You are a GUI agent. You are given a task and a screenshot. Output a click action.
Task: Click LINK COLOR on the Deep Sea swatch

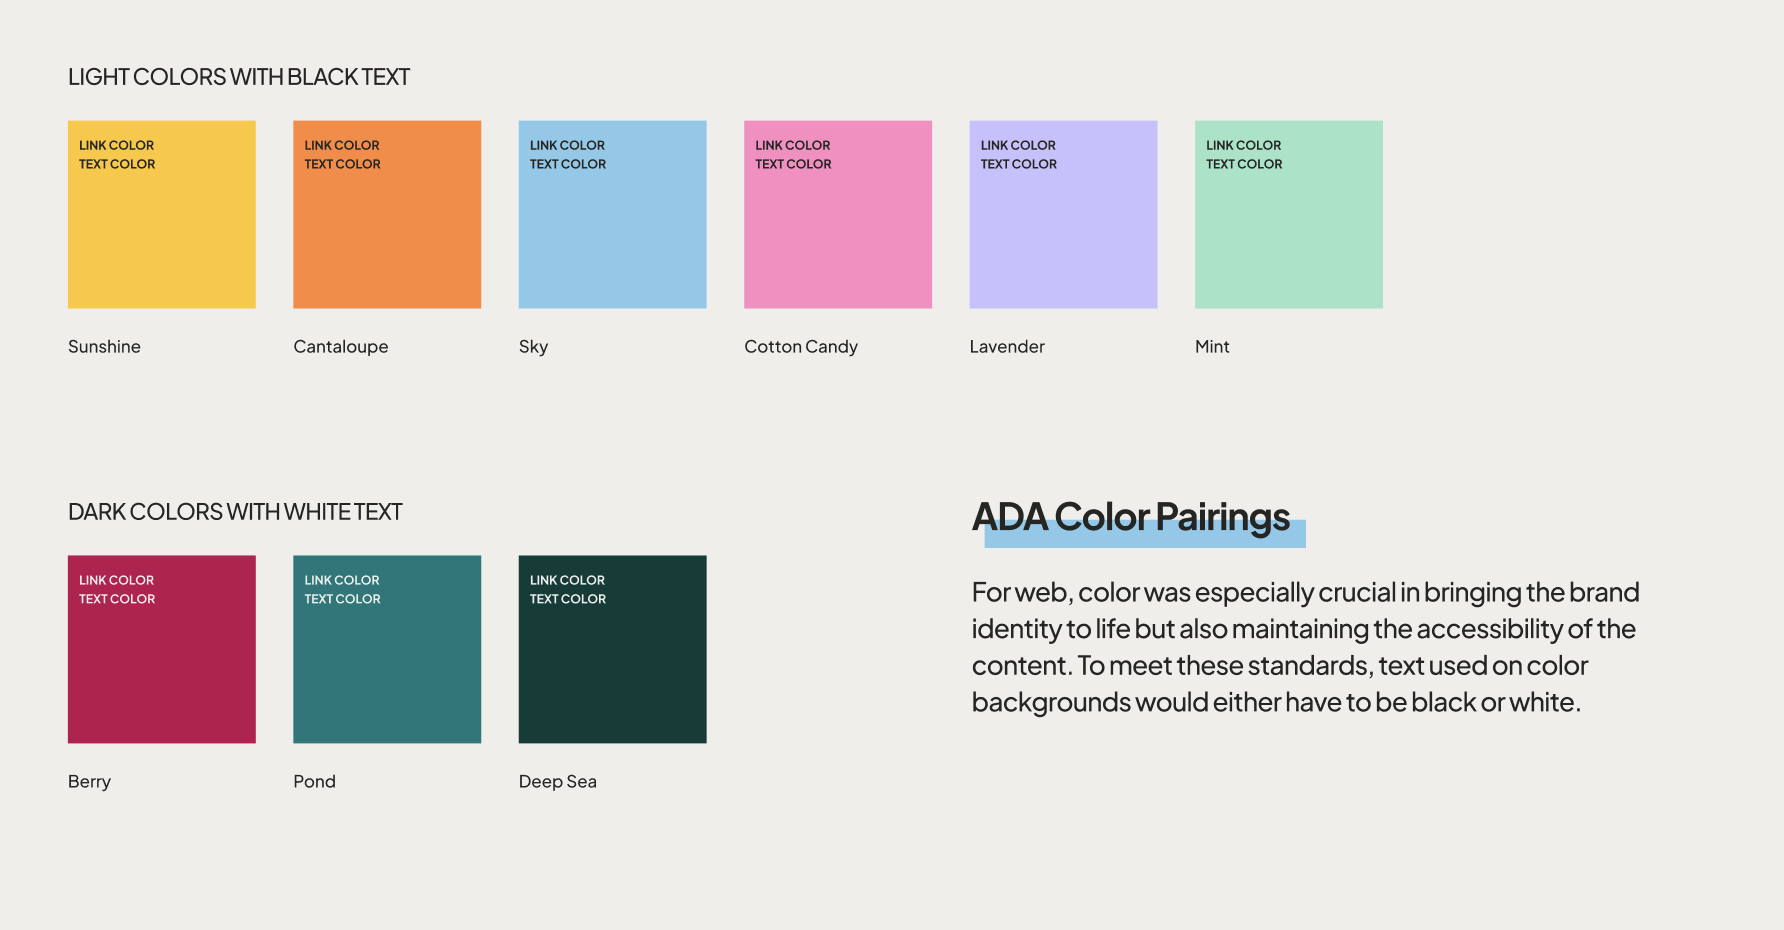(x=567, y=580)
